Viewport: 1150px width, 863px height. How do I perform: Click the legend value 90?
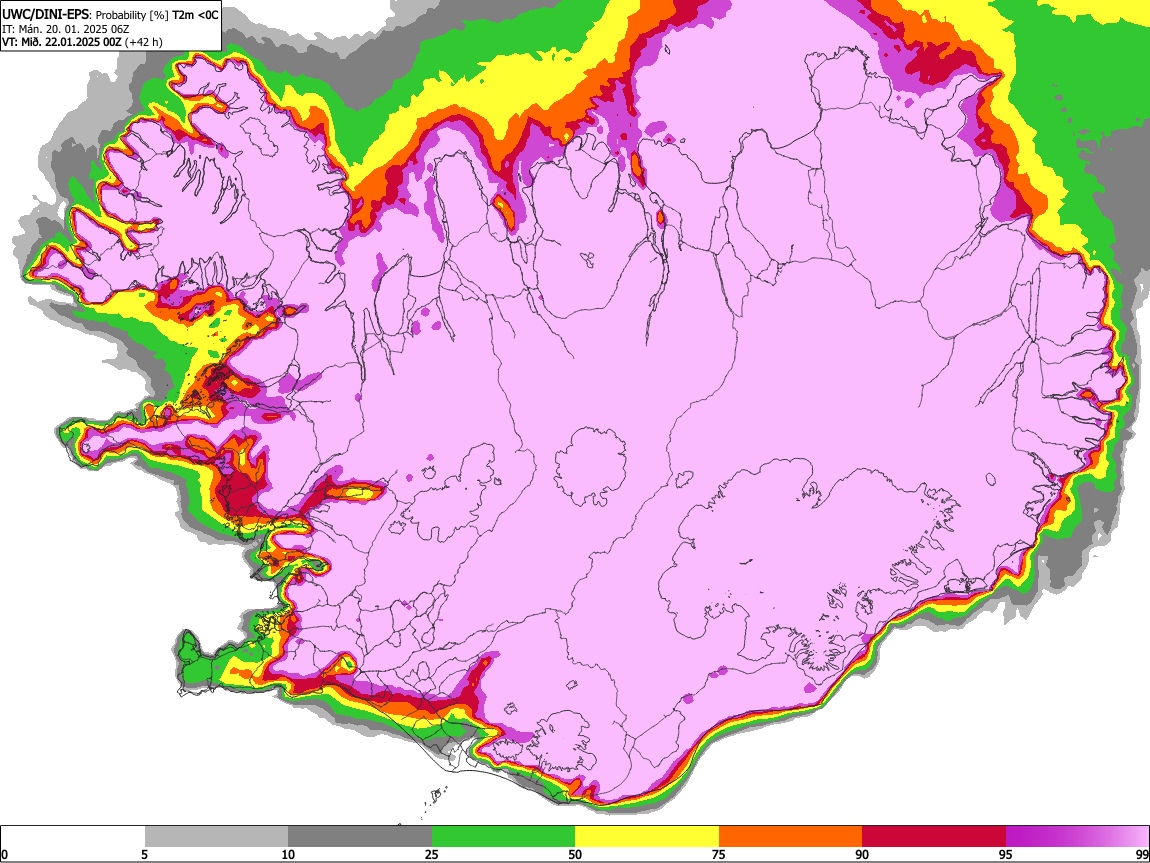click(862, 854)
